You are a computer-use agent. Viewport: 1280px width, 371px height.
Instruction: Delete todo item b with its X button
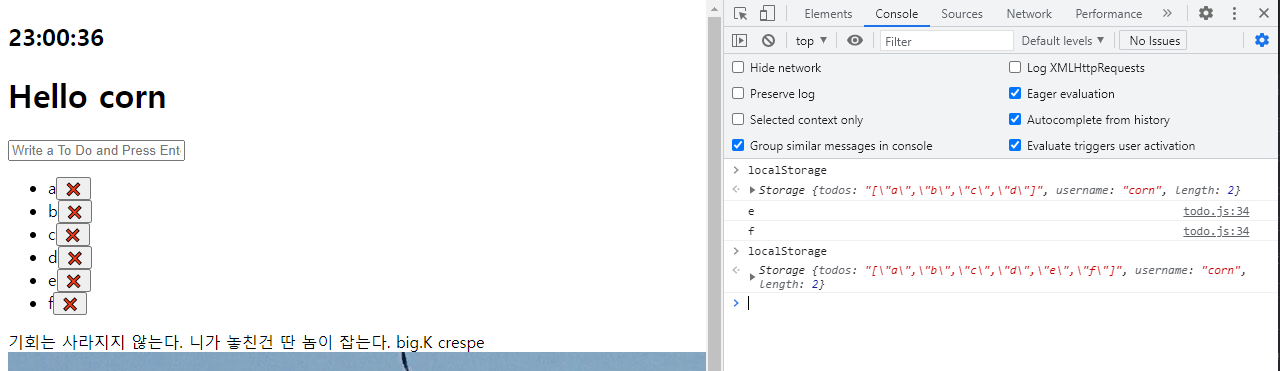pyautogui.click(x=75, y=212)
